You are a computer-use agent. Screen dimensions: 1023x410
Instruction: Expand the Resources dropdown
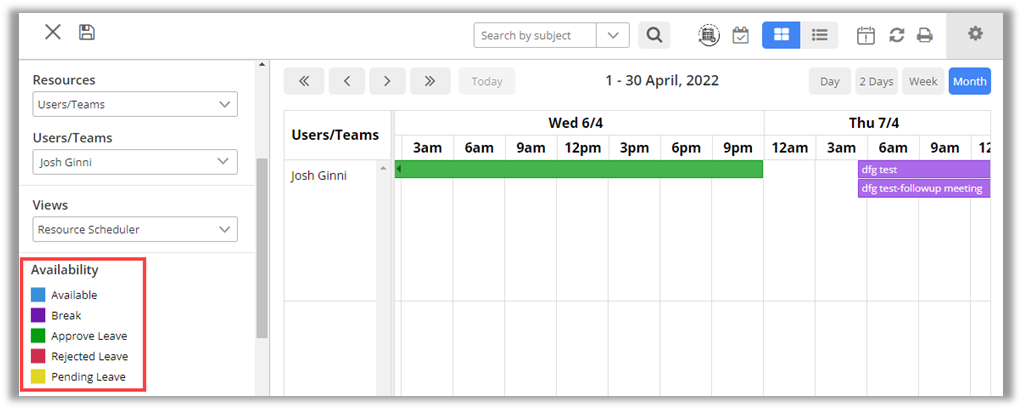tap(135, 104)
